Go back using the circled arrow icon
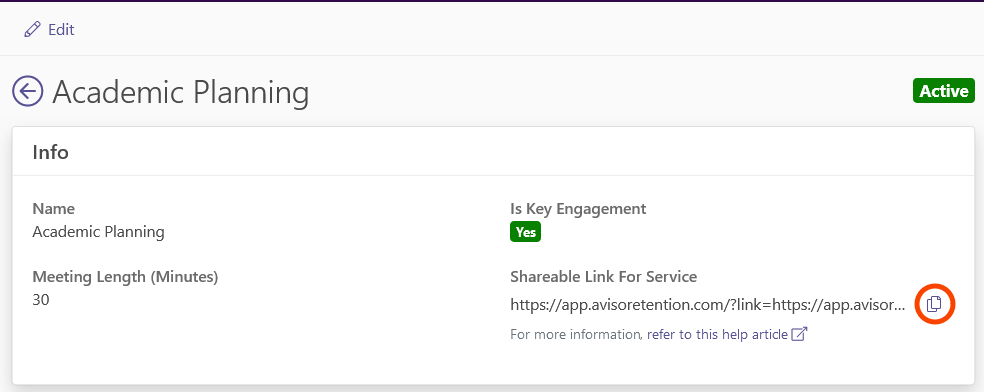This screenshot has height=392, width=984. coord(28,92)
